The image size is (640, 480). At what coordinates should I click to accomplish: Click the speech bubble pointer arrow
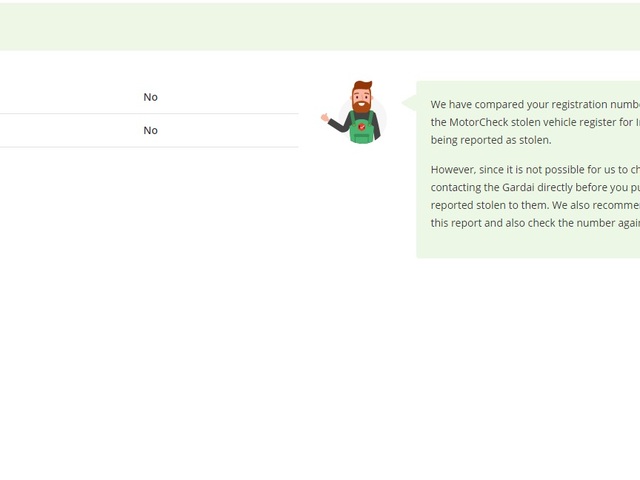point(409,102)
